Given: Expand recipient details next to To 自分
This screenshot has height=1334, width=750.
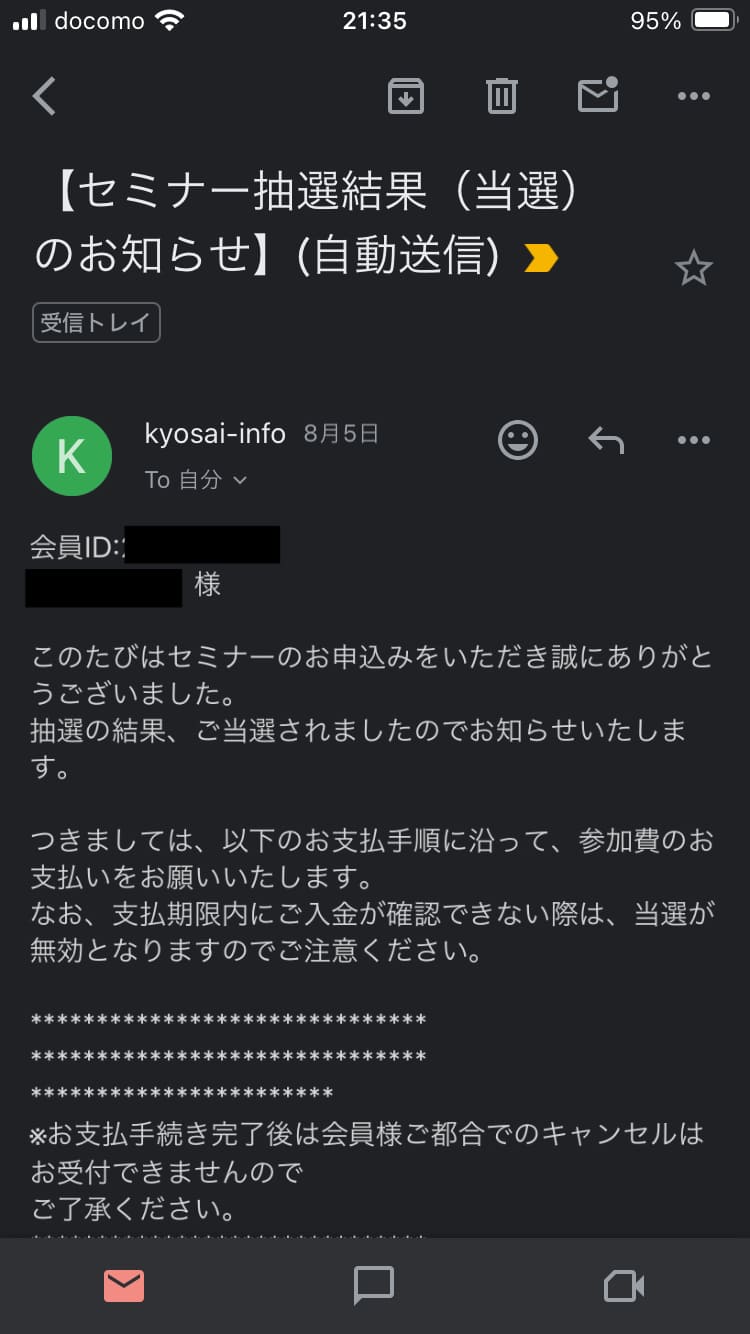Looking at the screenshot, I should tap(239, 481).
